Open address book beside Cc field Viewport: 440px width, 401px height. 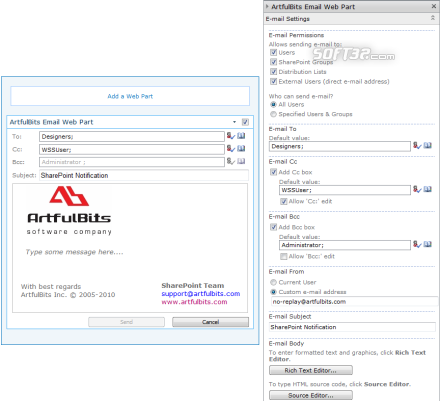point(241,148)
